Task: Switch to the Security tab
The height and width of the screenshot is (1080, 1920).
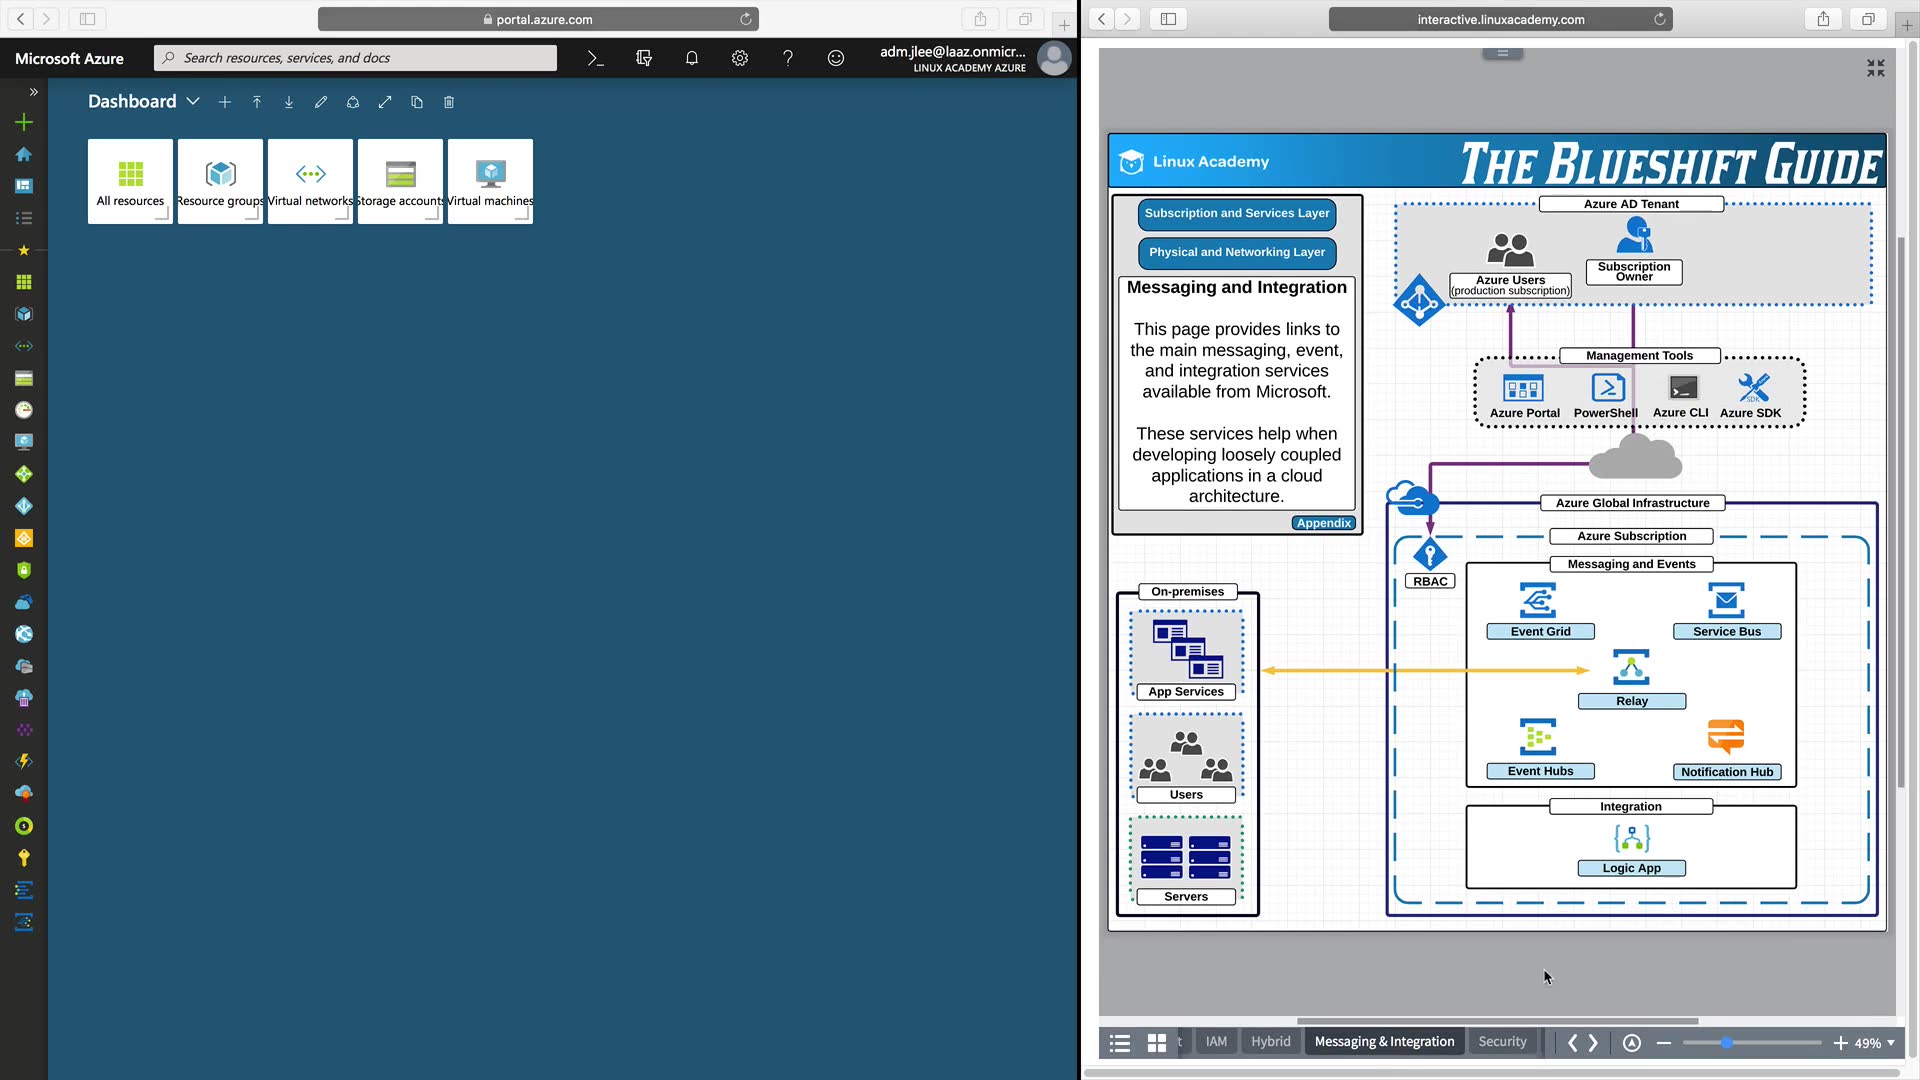Action: (x=1502, y=1042)
